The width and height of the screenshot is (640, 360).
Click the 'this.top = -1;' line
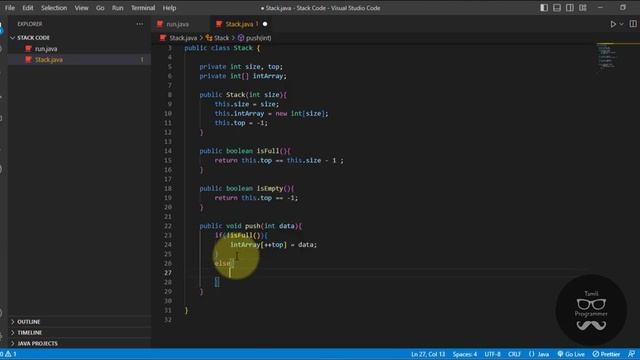[241, 123]
